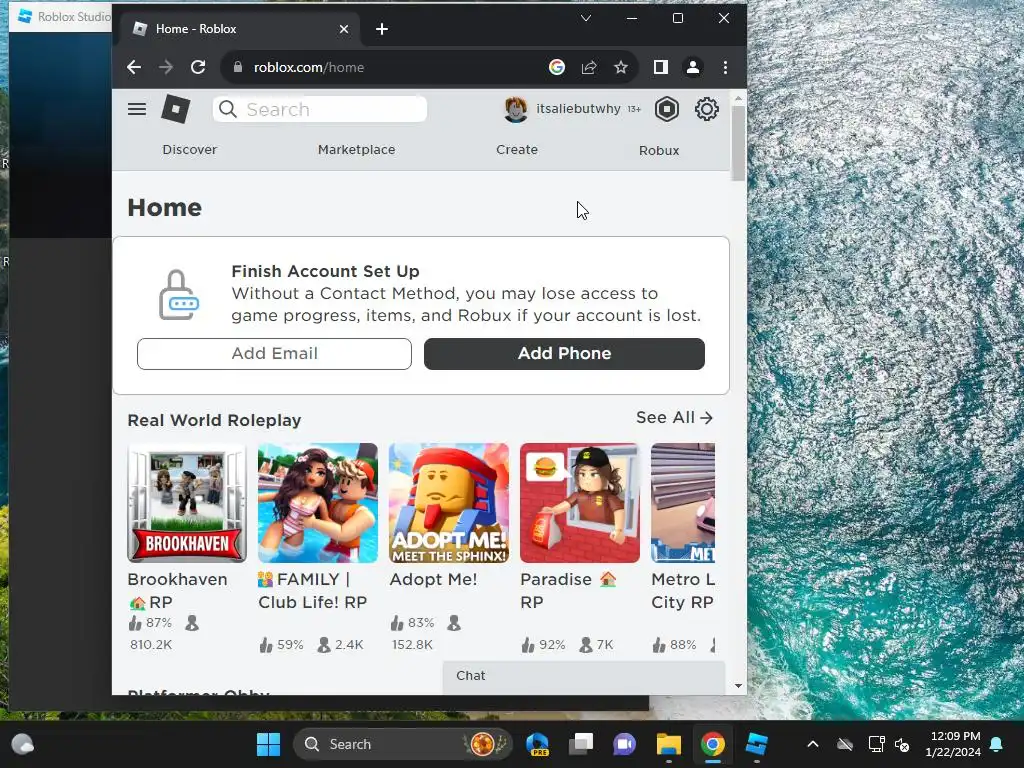Open Chrome profile icon
This screenshot has width=1024, height=768.
[x=693, y=67]
